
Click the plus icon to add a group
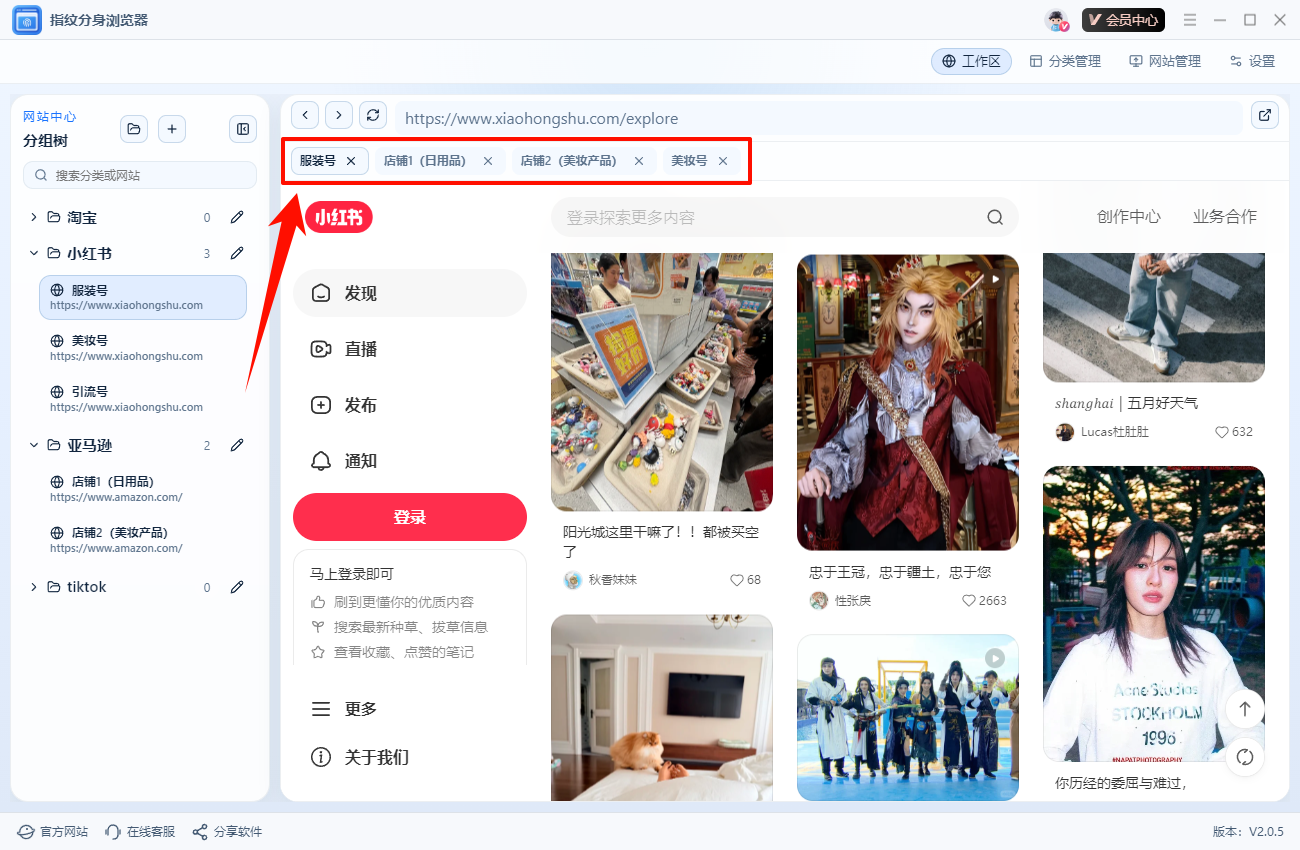[172, 129]
